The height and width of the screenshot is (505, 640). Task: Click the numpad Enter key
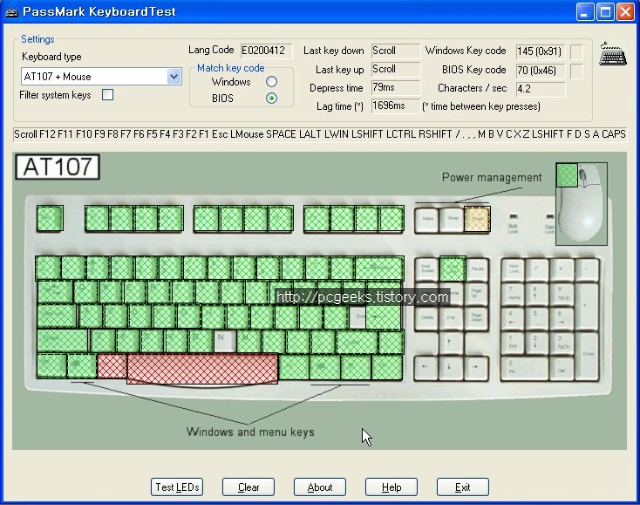(x=588, y=355)
